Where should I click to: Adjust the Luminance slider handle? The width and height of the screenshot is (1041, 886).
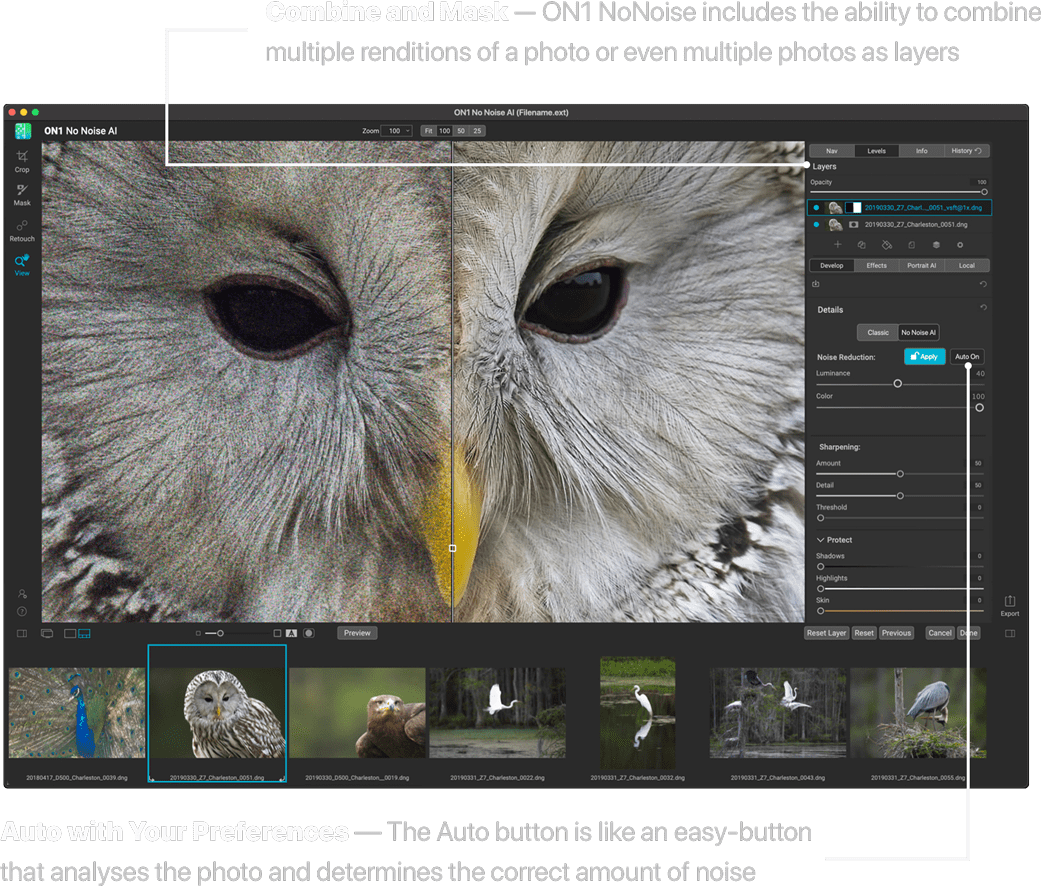coord(897,383)
